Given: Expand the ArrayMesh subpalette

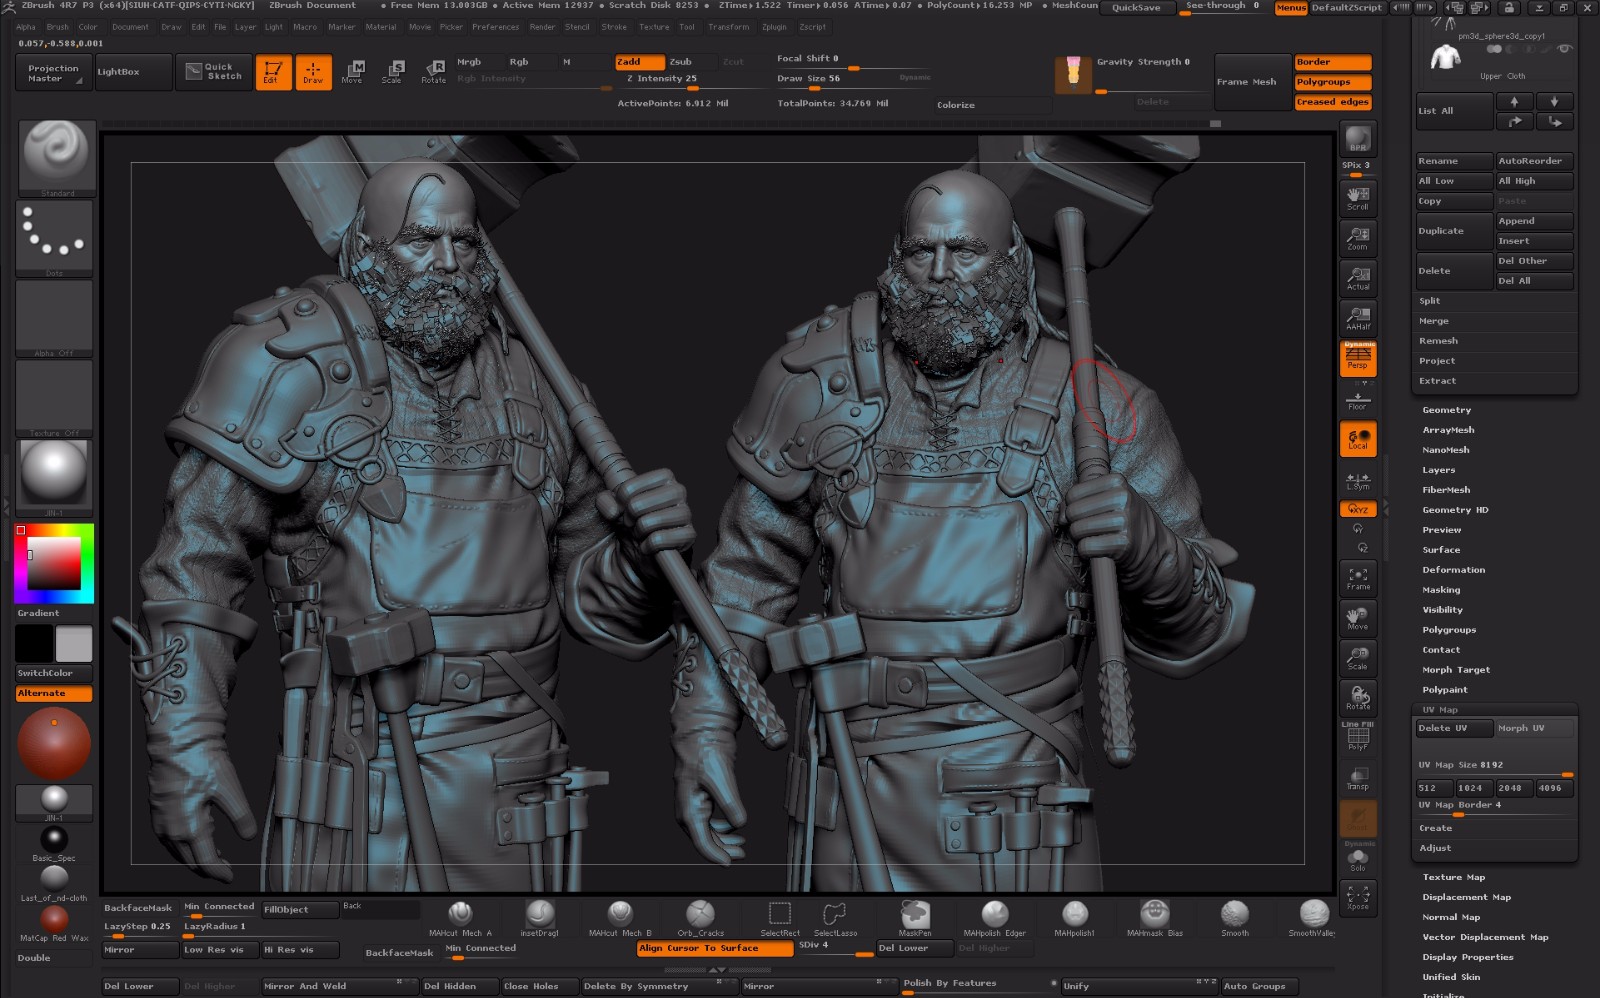Looking at the screenshot, I should click(1448, 430).
